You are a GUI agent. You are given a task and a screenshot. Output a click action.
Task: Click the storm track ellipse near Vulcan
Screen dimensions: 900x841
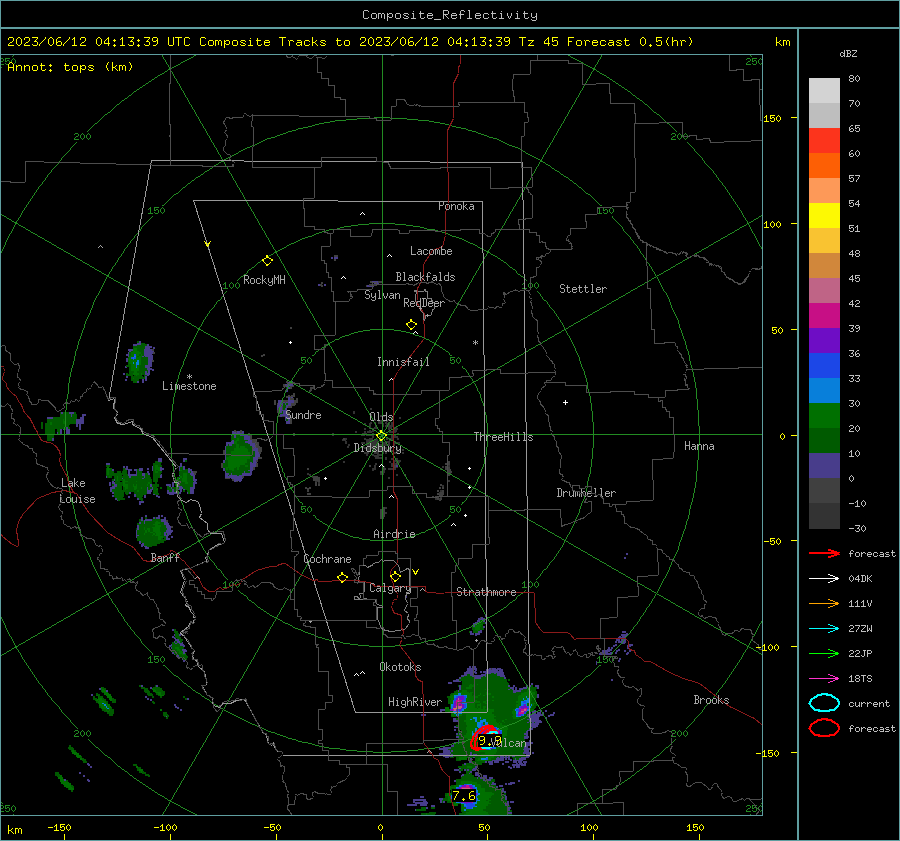point(486,739)
